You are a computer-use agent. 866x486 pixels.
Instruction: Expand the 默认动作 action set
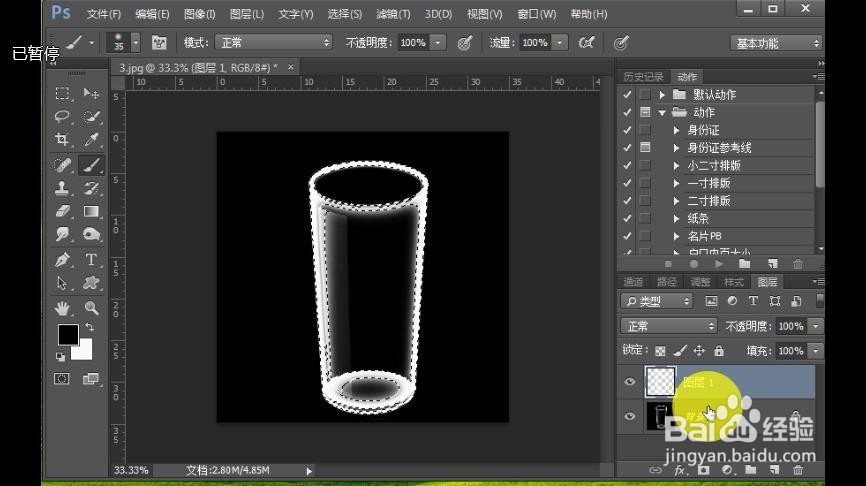662,94
